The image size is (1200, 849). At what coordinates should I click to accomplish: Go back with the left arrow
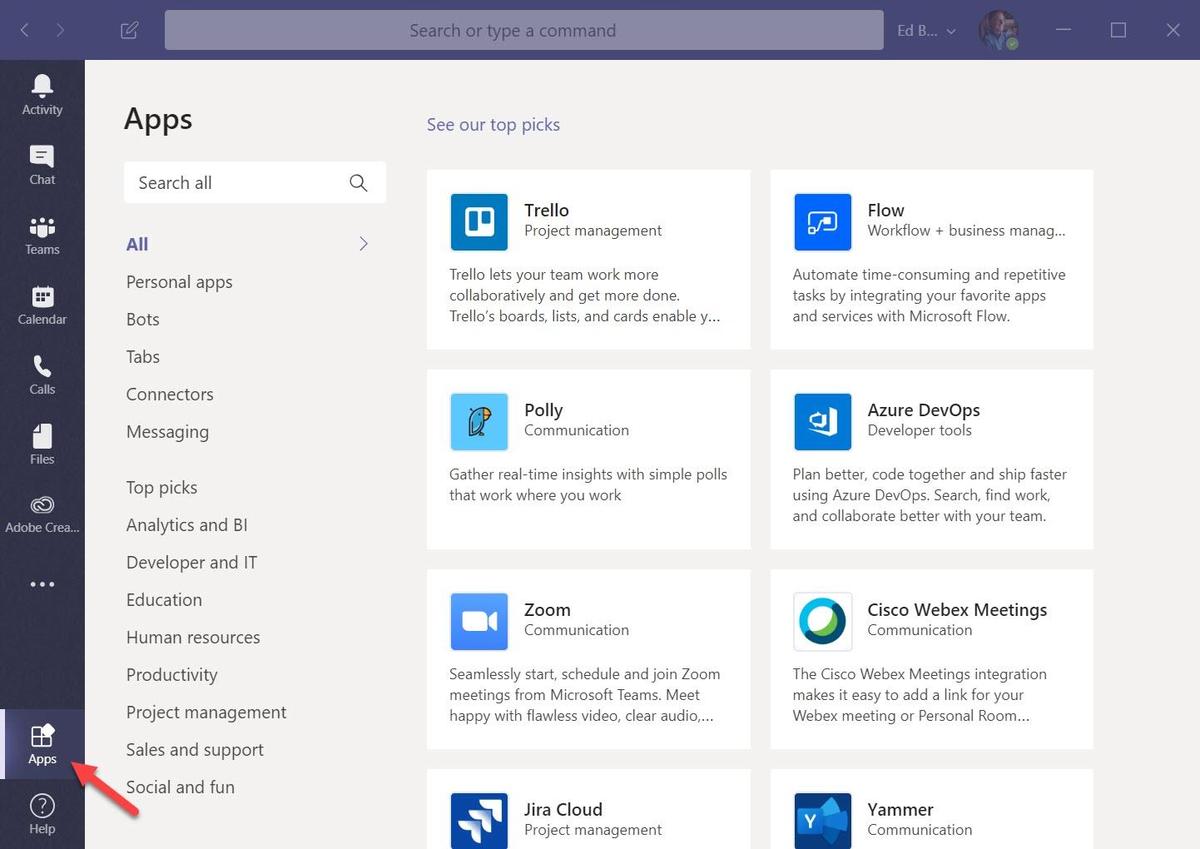(x=25, y=30)
